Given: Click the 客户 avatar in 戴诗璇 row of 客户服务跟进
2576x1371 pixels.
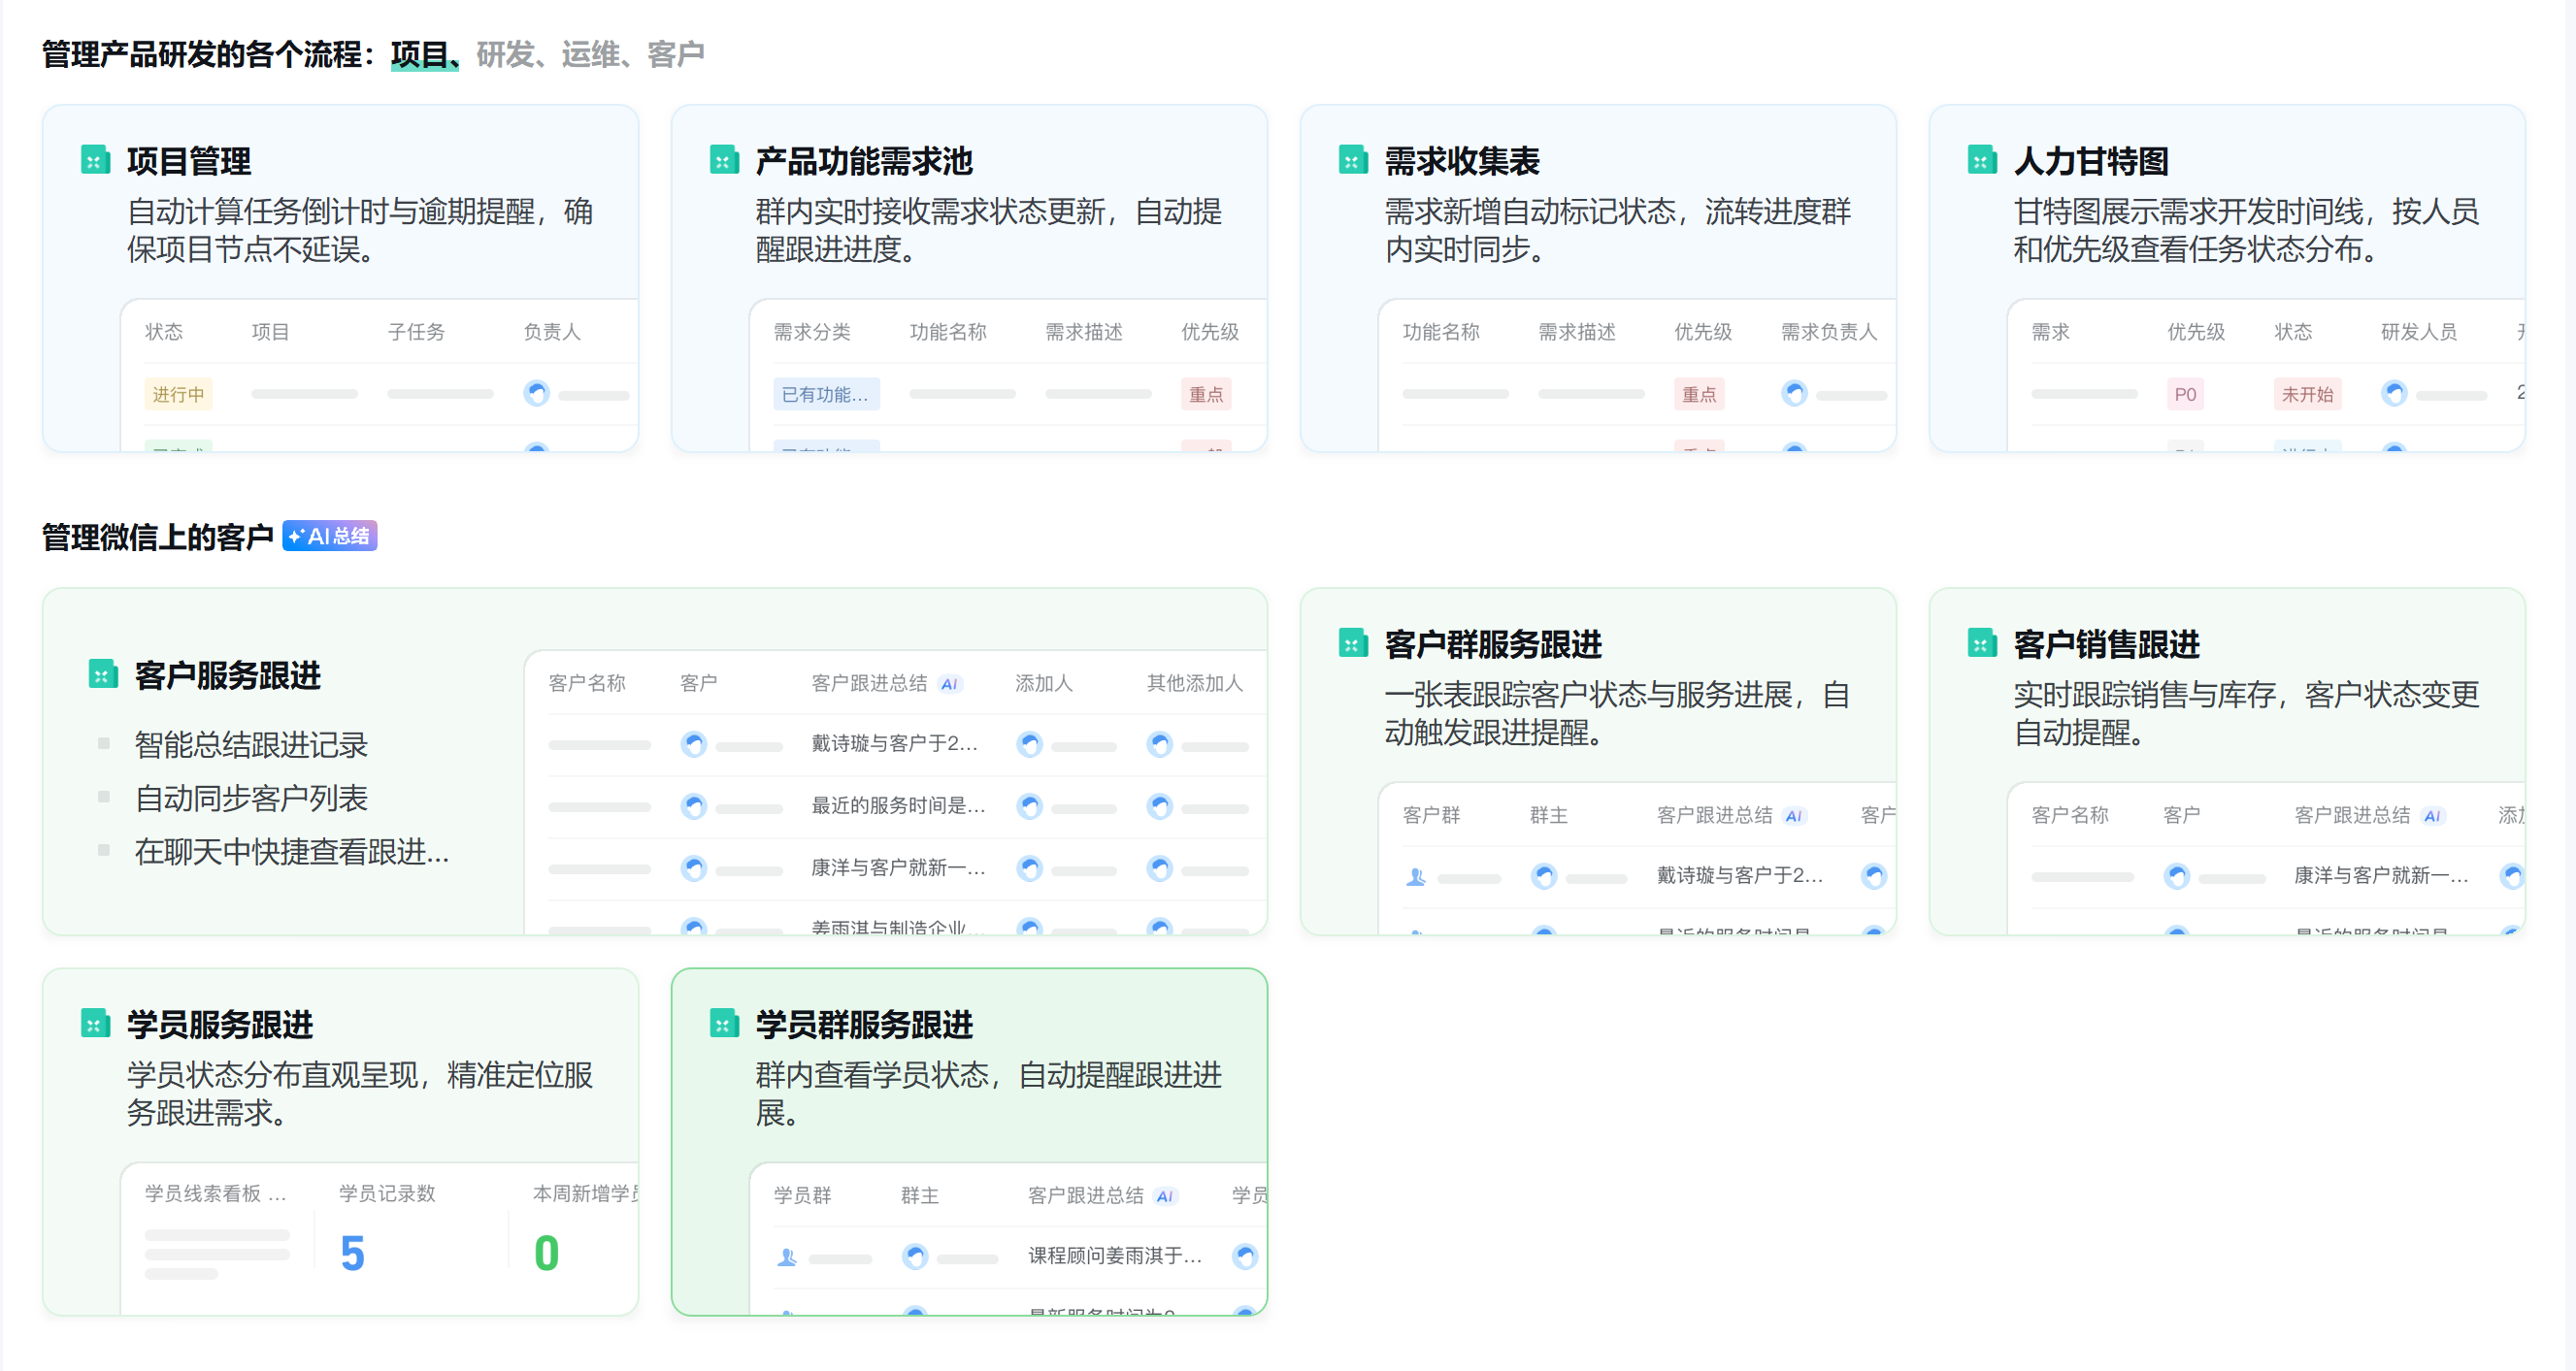Looking at the screenshot, I should point(694,745).
